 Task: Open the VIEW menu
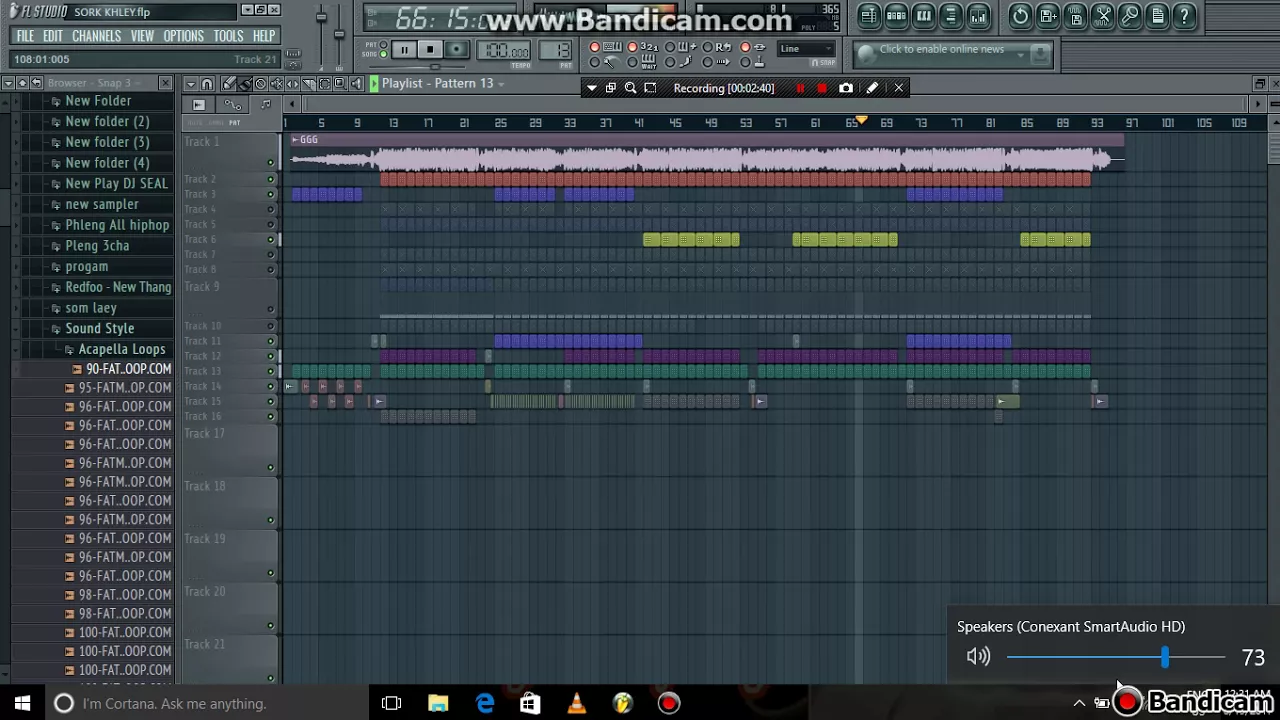click(142, 36)
